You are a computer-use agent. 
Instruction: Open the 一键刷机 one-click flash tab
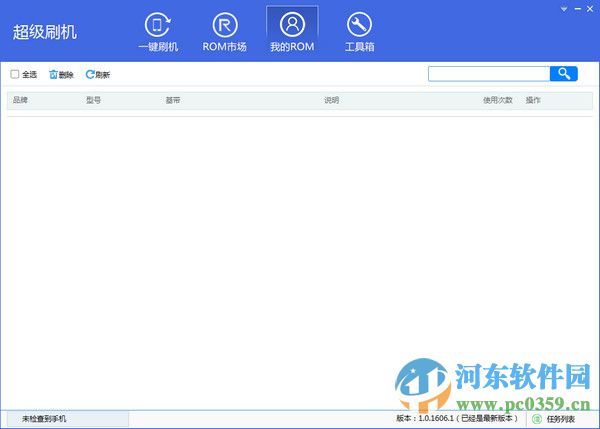point(158,32)
